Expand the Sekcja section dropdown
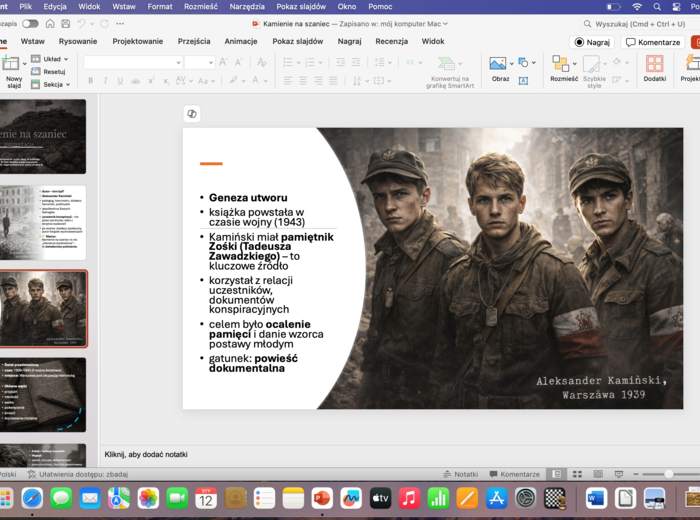700x520 pixels. [x=55, y=85]
